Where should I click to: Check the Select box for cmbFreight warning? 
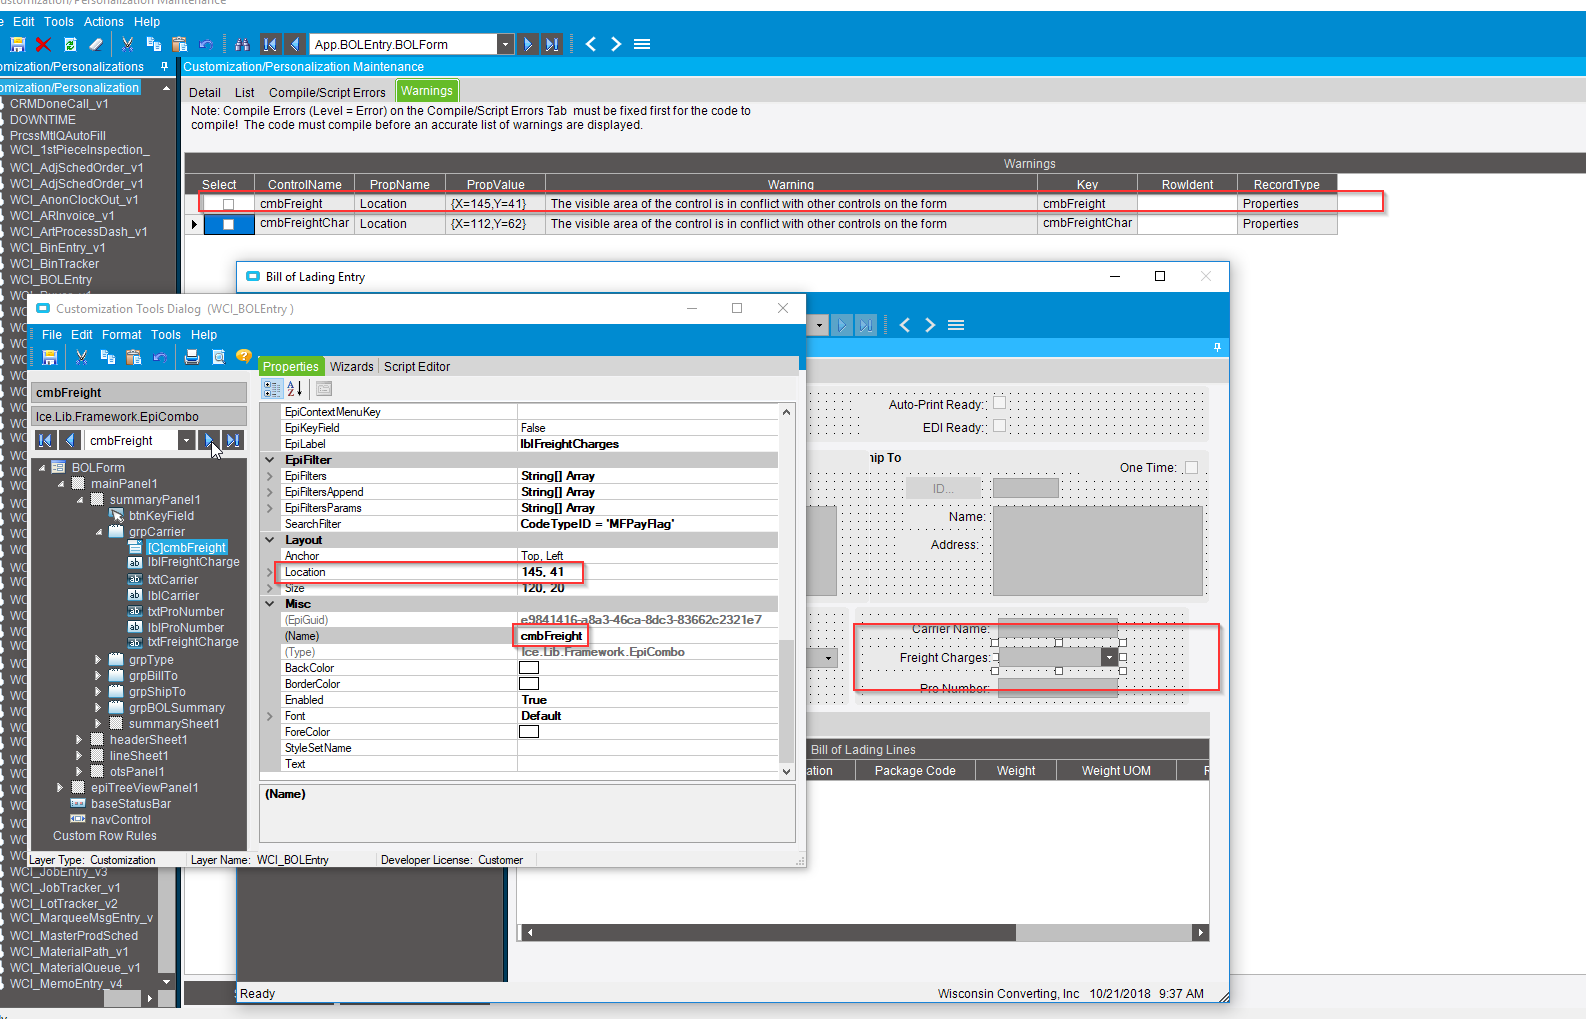tap(228, 204)
